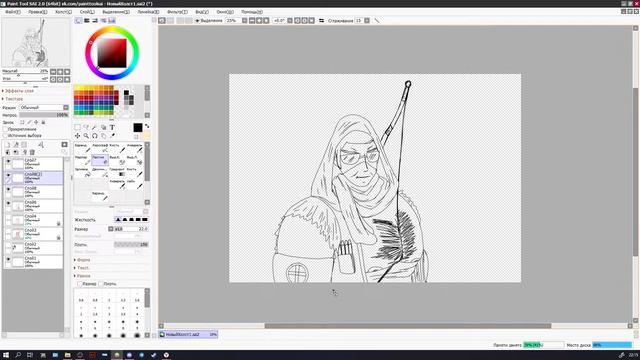The width and height of the screenshot is (640, 360).
Task: Select the Rotate view tool
Action: 95,136
